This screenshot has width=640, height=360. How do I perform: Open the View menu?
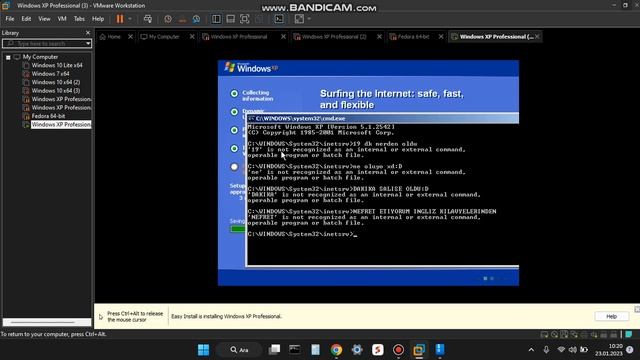44,19
